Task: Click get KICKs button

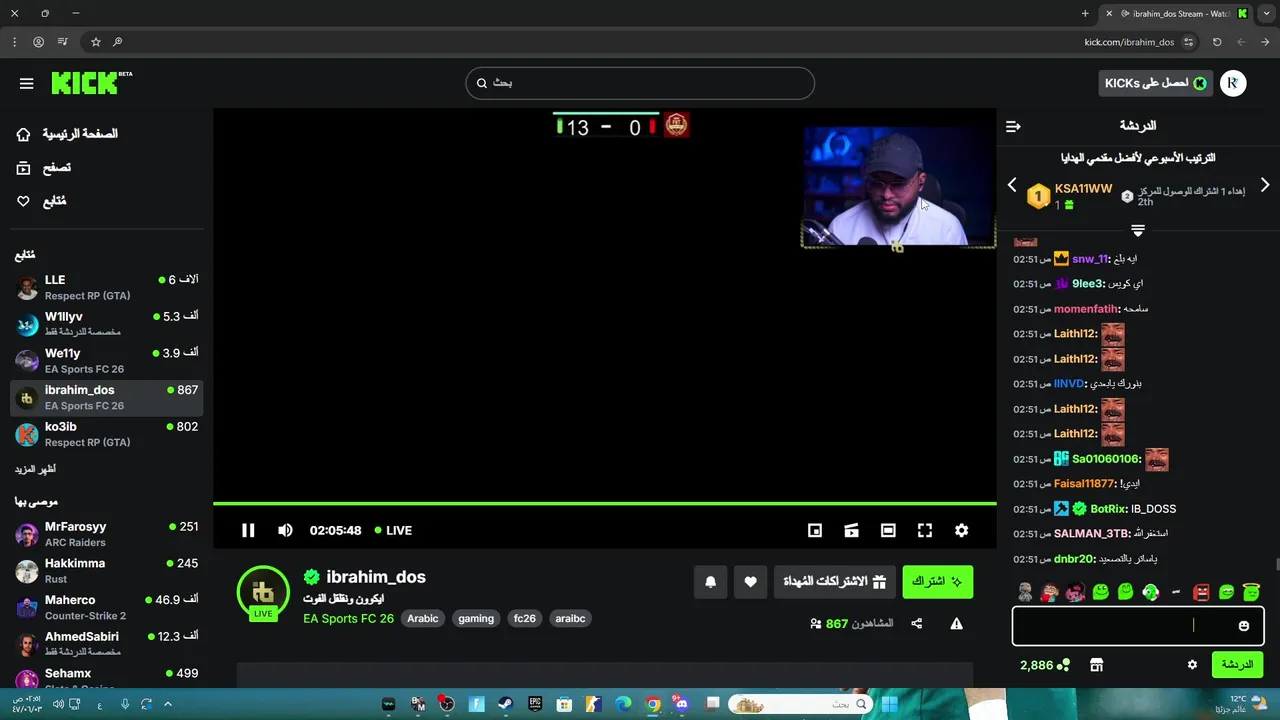Action: (x=1156, y=83)
